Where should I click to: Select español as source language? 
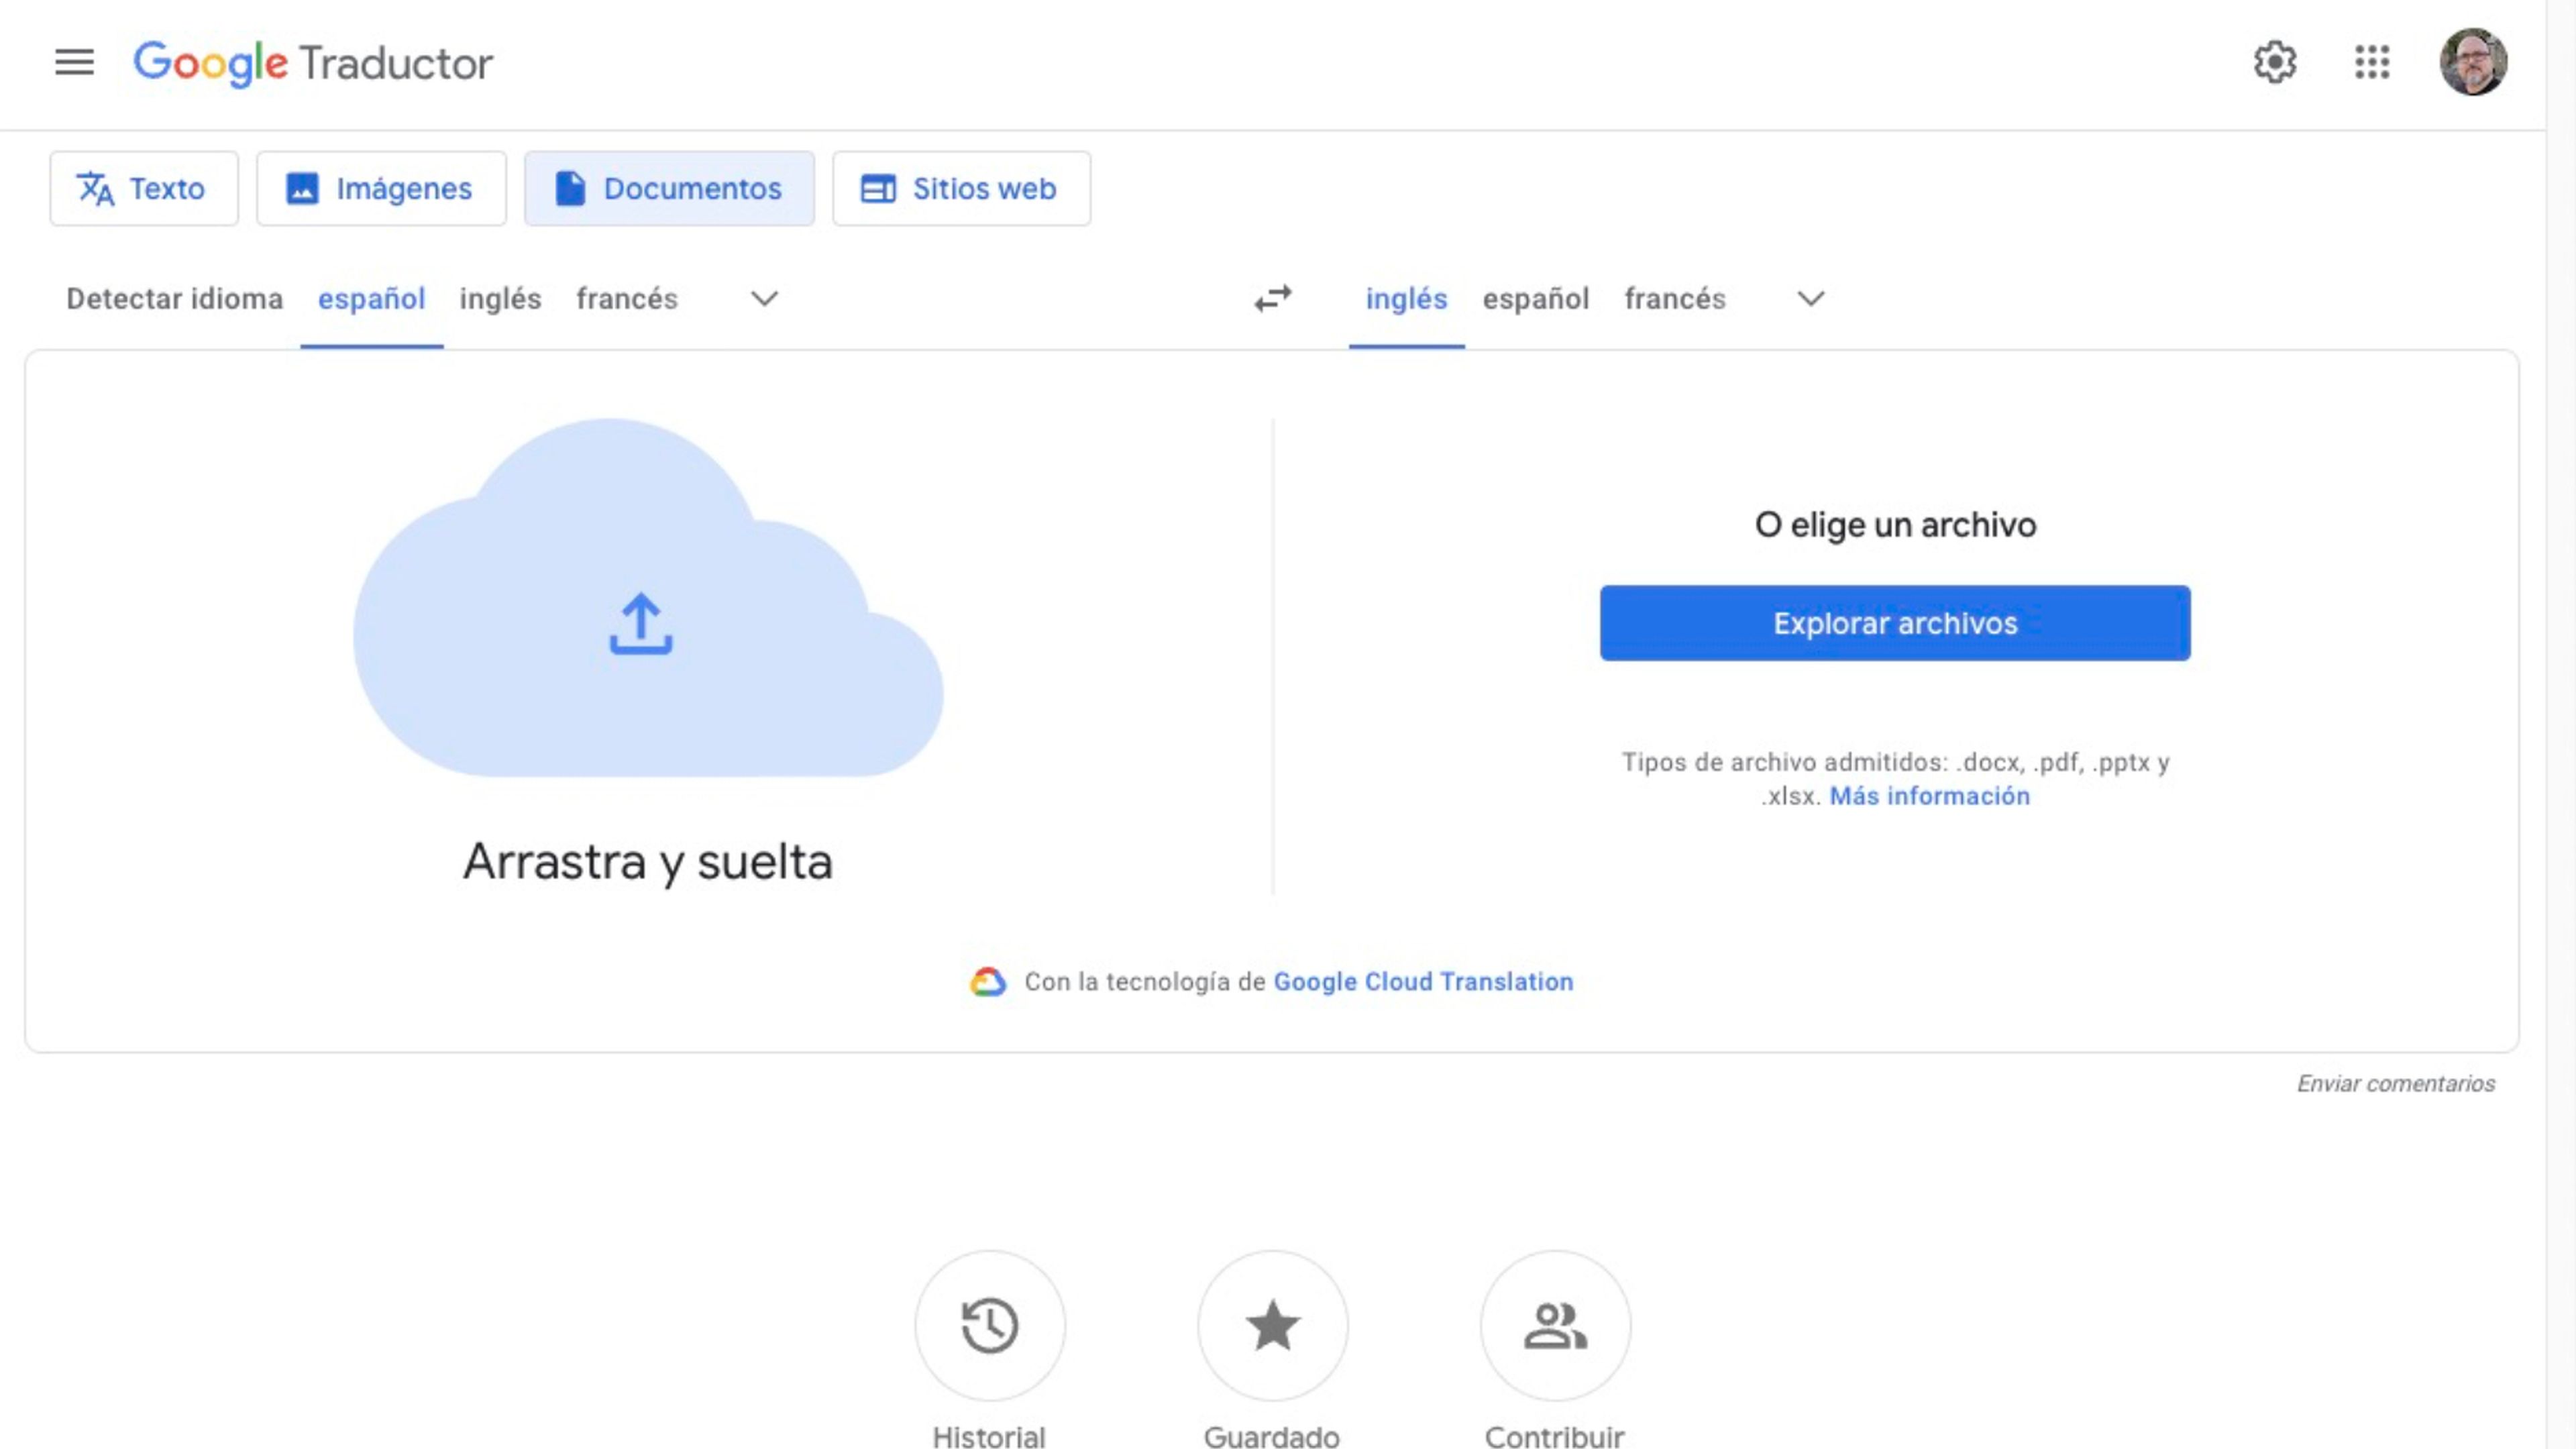[x=372, y=299]
